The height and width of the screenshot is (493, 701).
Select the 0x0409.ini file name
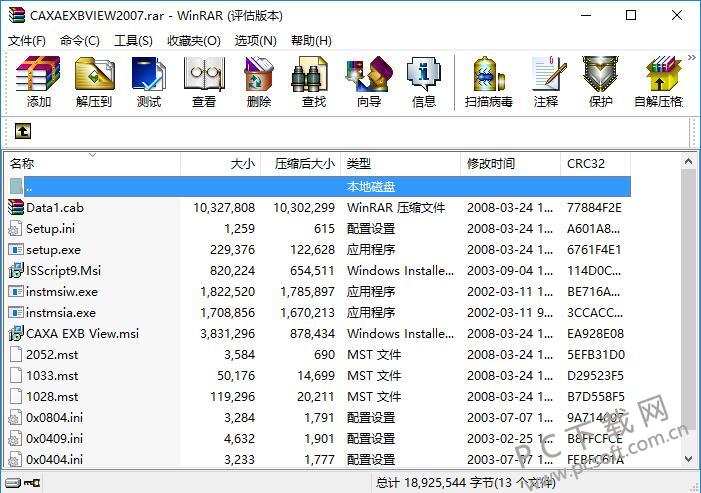click(x=55, y=438)
